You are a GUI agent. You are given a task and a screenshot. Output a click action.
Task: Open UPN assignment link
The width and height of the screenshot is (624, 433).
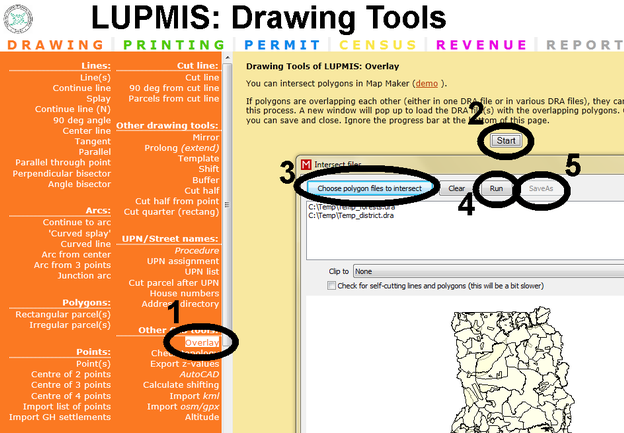coord(183,261)
